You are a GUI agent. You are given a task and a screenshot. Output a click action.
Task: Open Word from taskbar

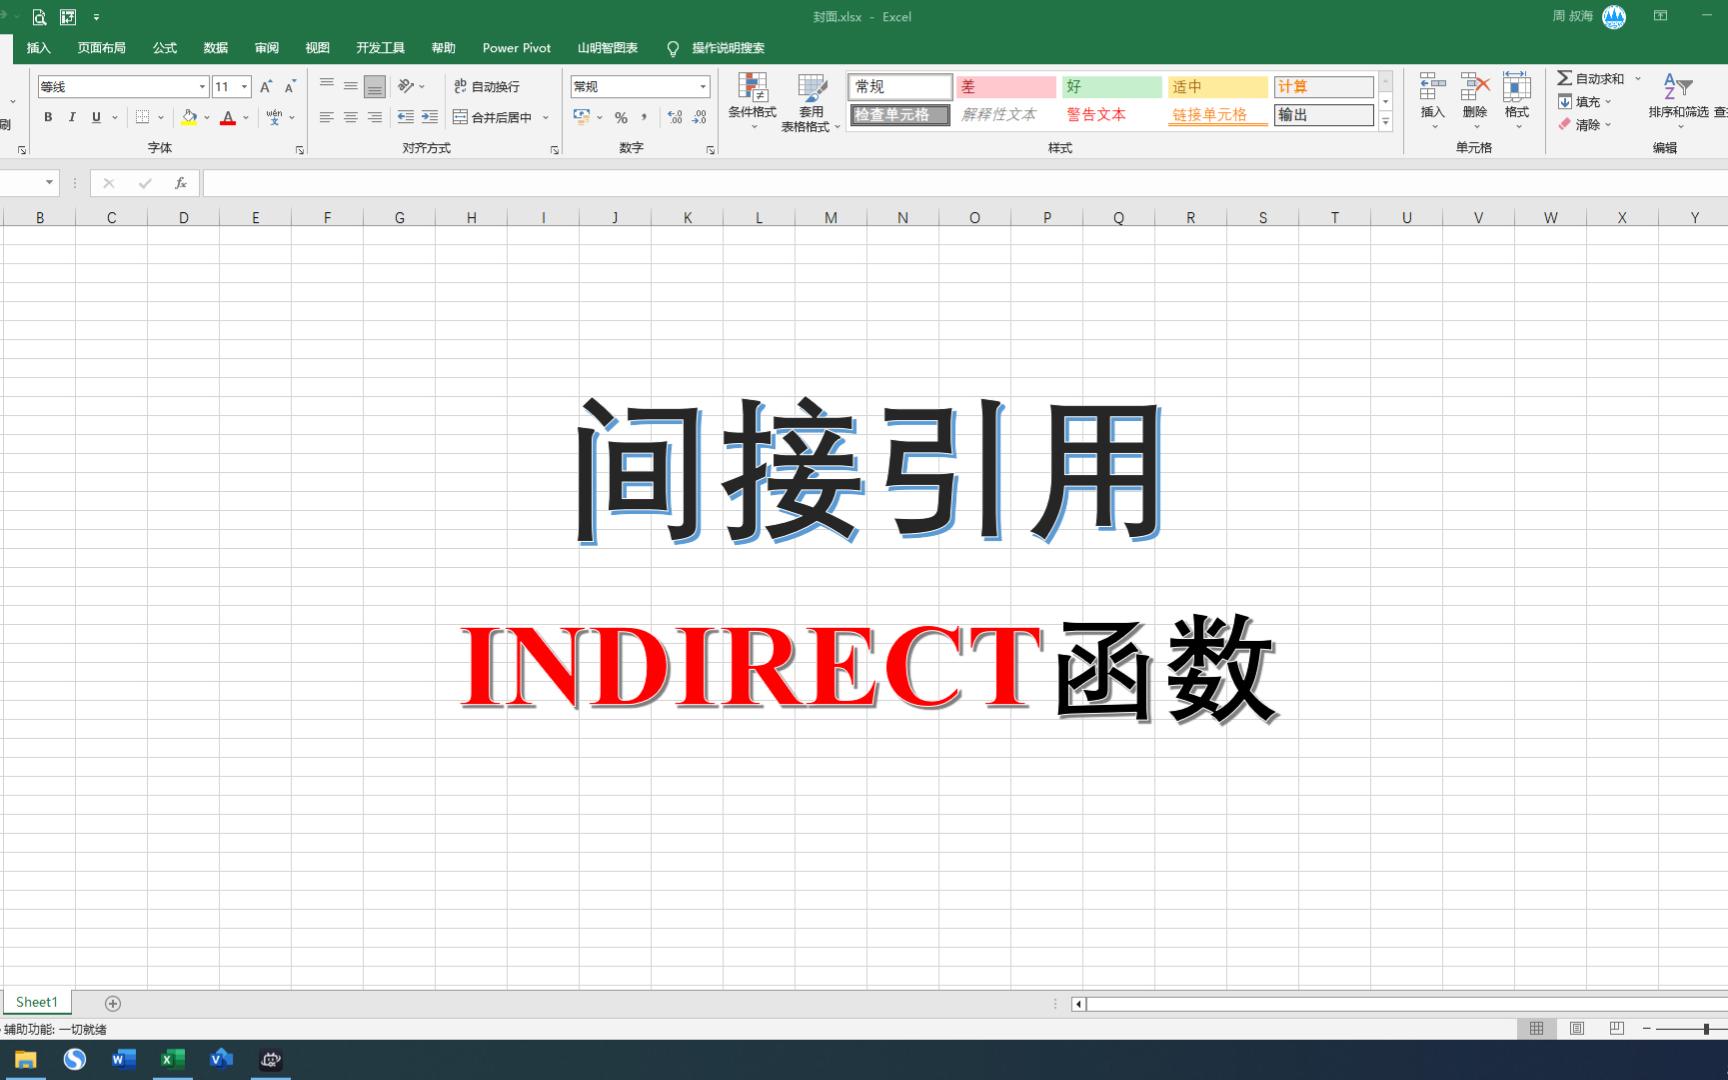(123, 1059)
